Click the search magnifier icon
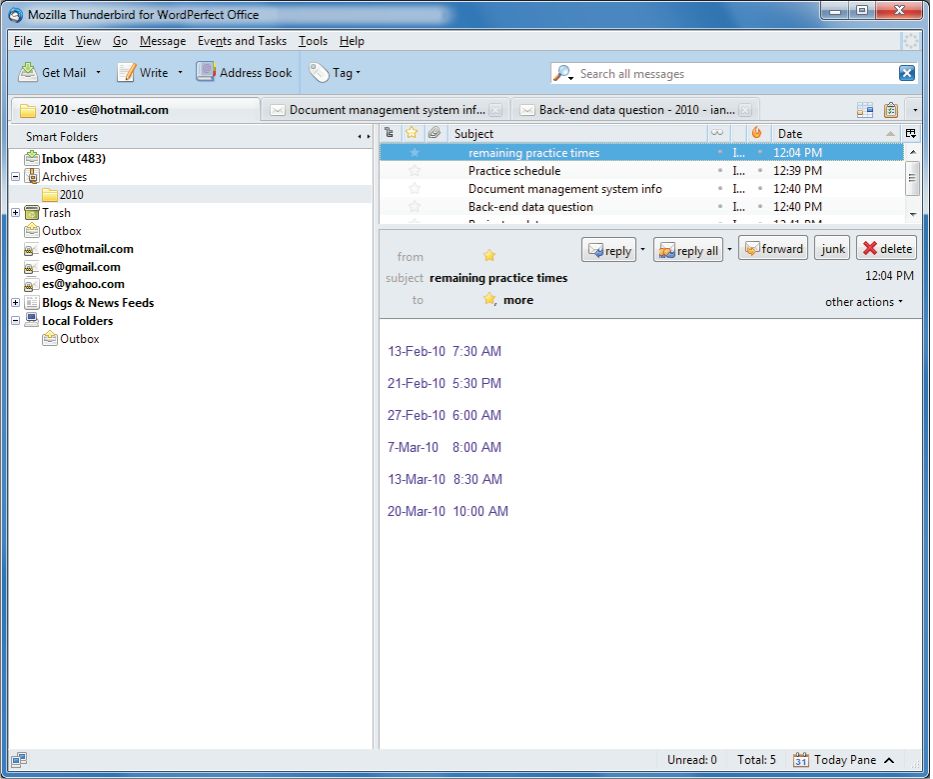This screenshot has height=779, width=933. point(561,73)
